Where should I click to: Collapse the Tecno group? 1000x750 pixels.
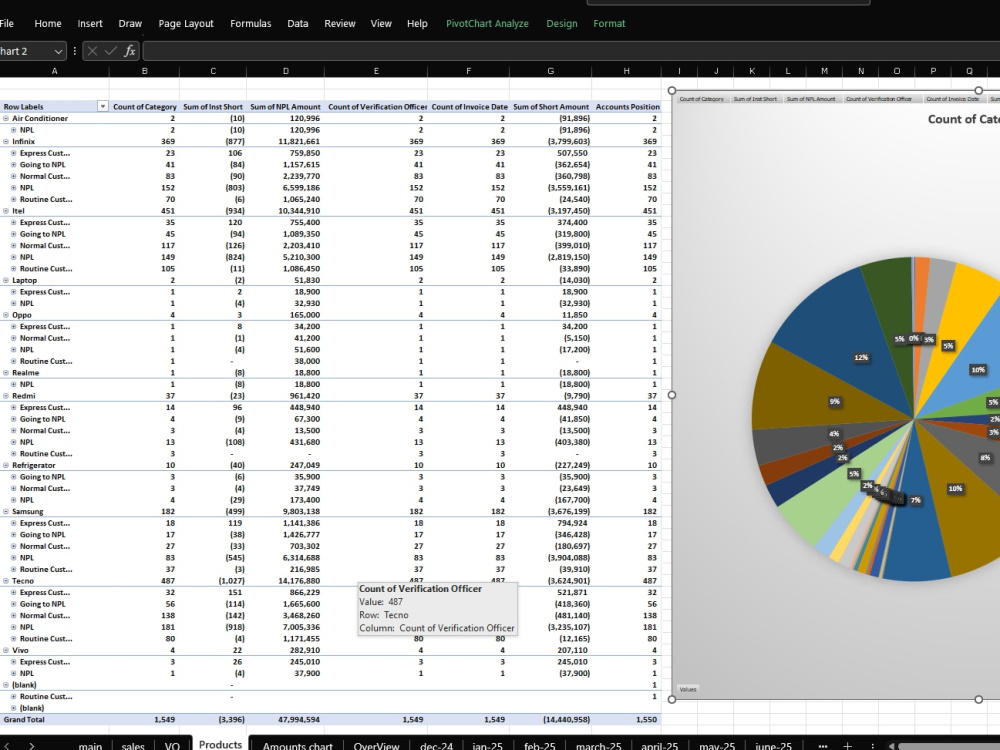[6, 580]
